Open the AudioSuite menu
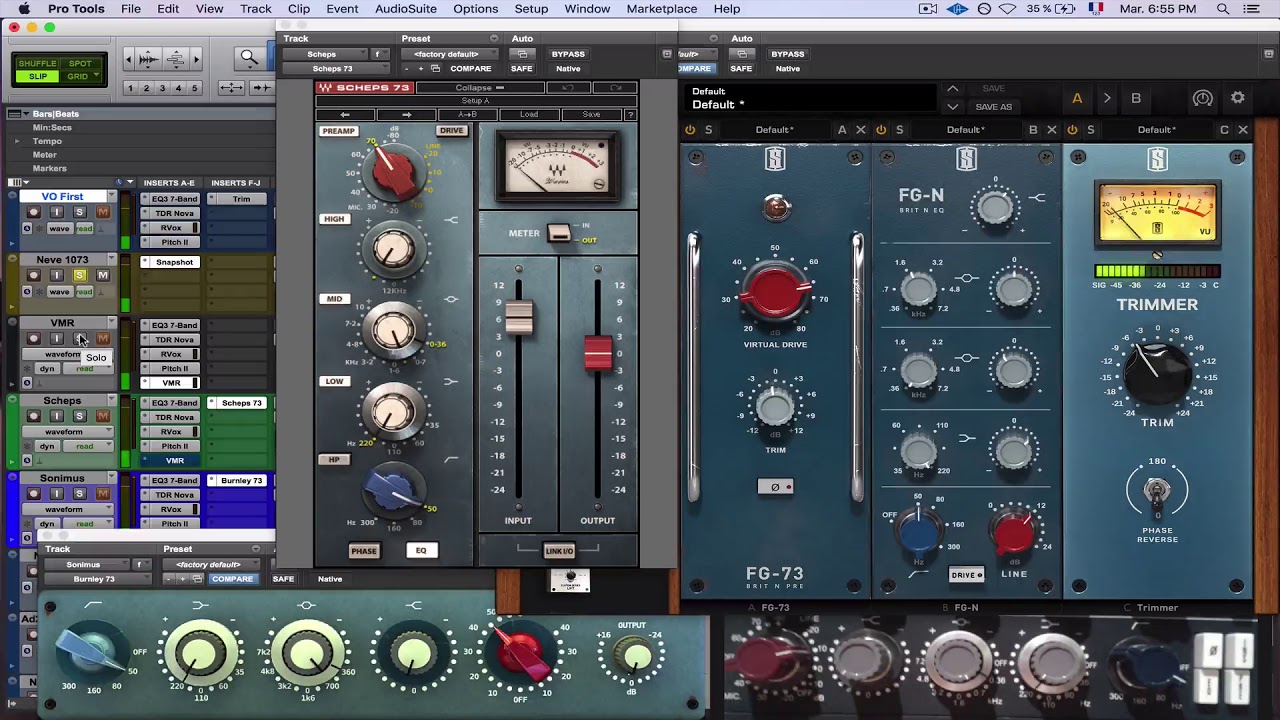1280x720 pixels. coord(405,9)
